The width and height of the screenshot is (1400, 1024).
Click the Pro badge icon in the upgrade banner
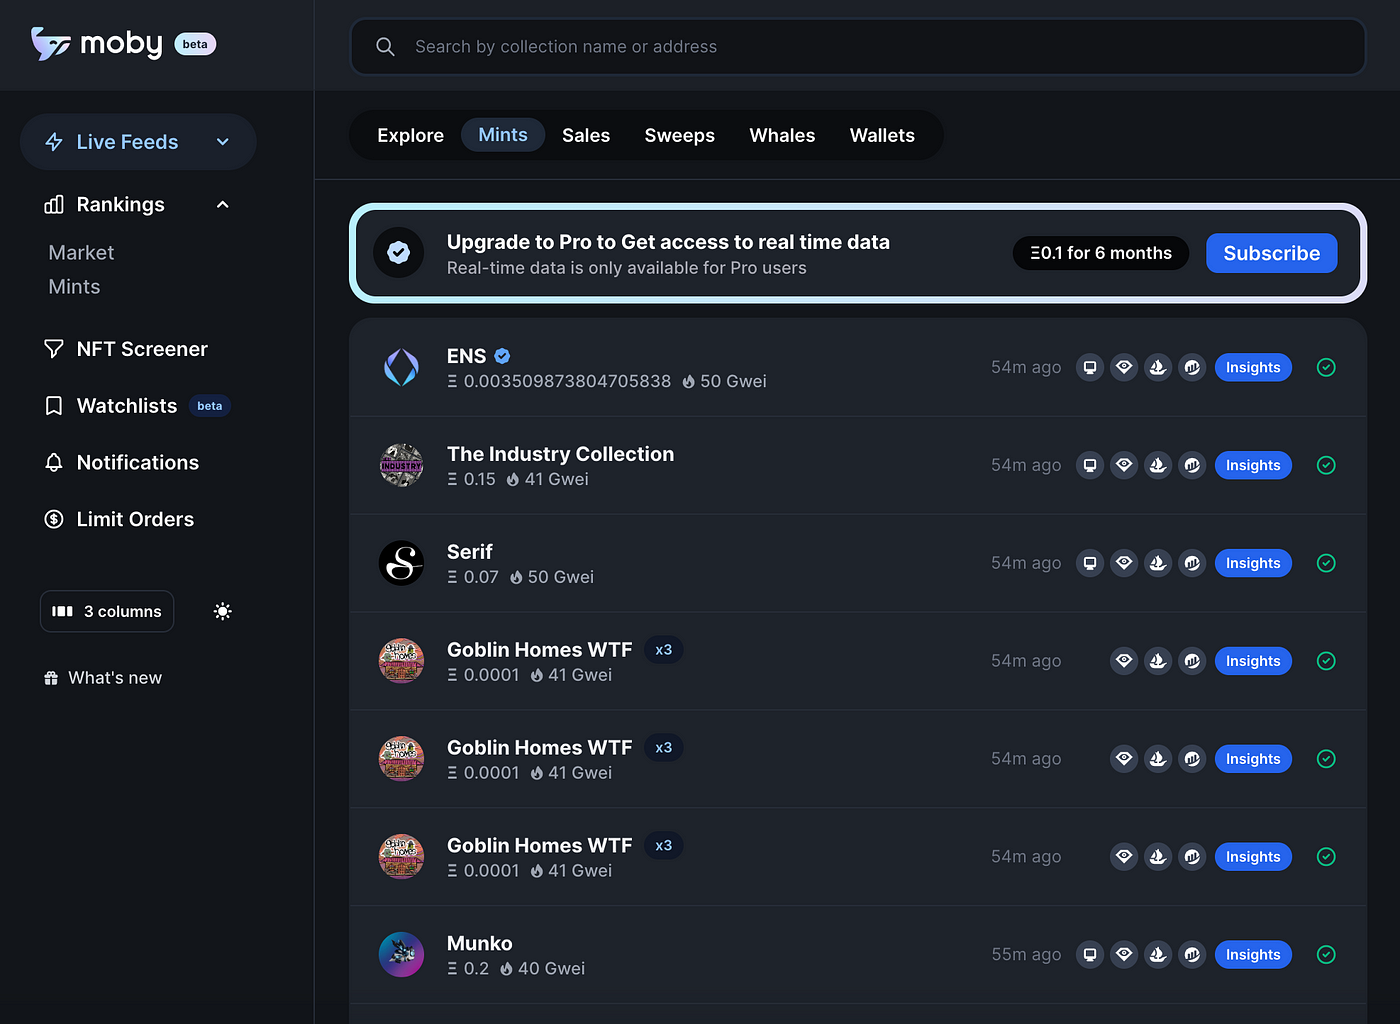[x=399, y=253]
